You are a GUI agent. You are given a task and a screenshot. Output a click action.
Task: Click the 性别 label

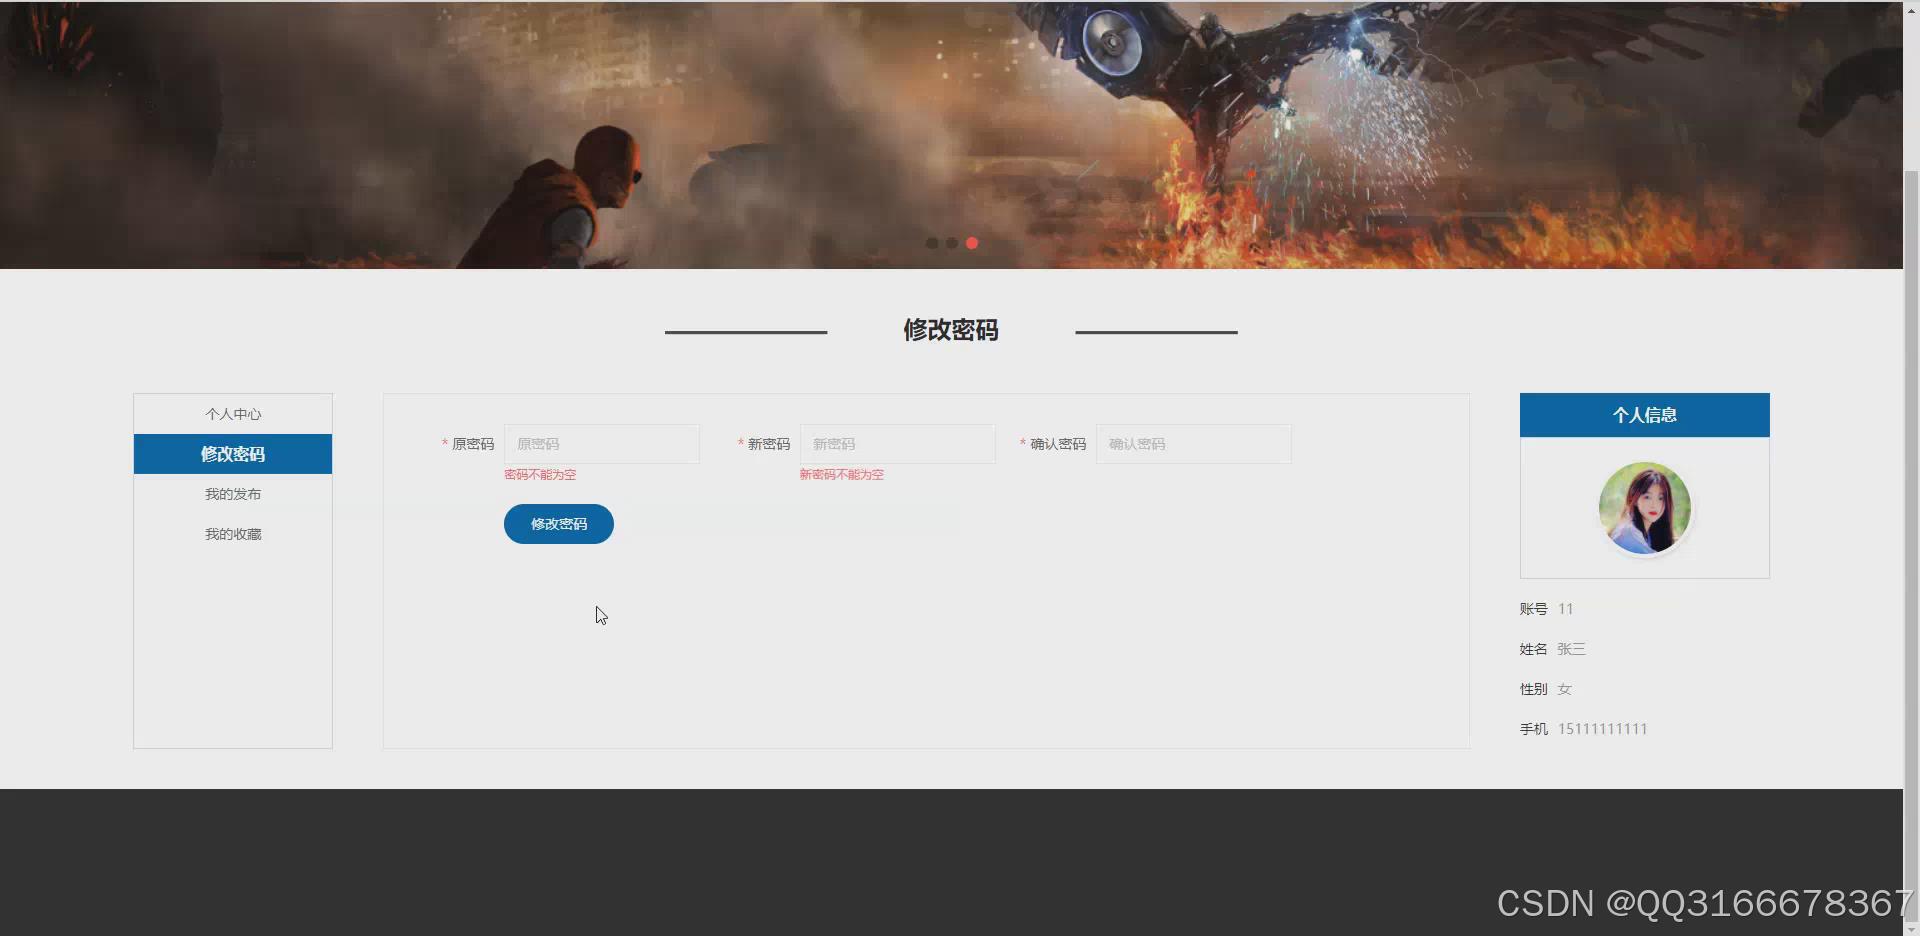(x=1534, y=689)
